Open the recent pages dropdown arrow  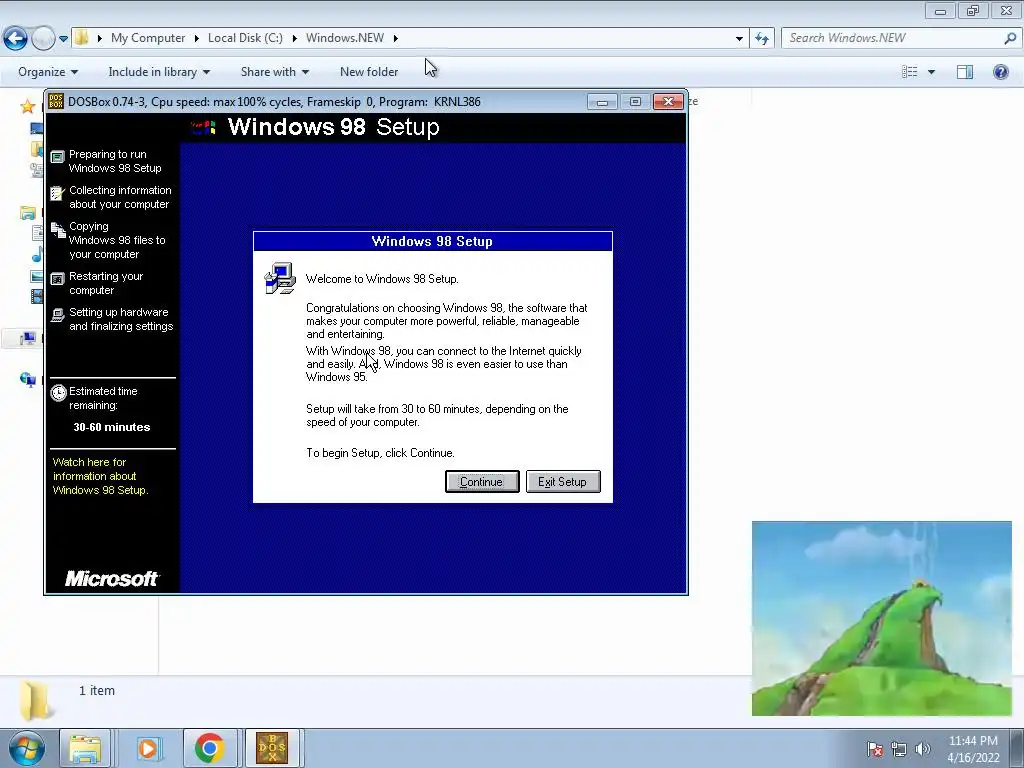coord(63,39)
